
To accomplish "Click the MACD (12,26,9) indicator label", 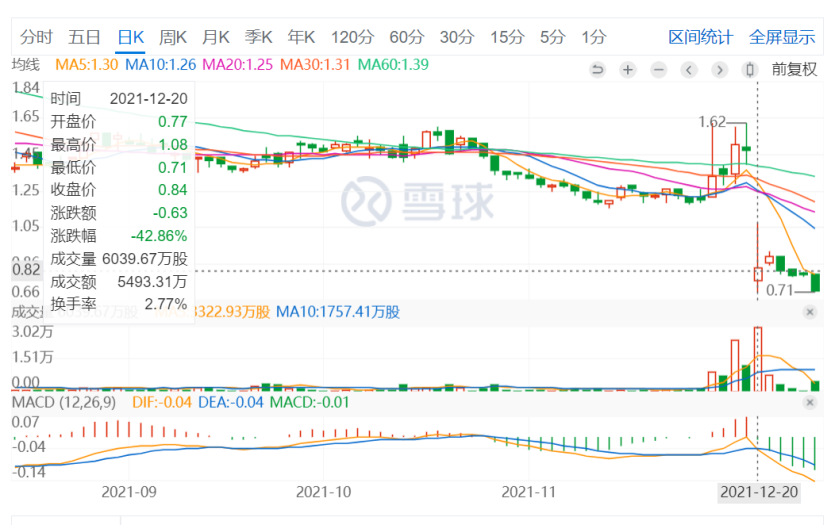I will 64,402.
